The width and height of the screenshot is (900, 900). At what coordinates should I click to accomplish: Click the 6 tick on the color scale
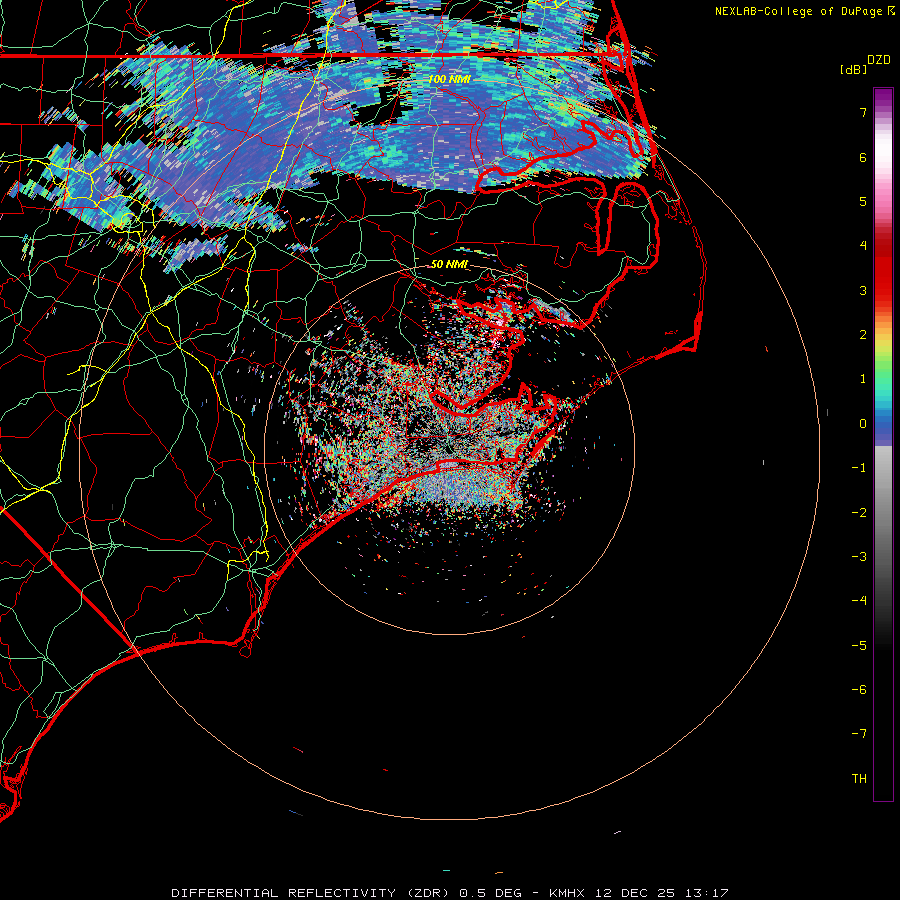(863, 157)
